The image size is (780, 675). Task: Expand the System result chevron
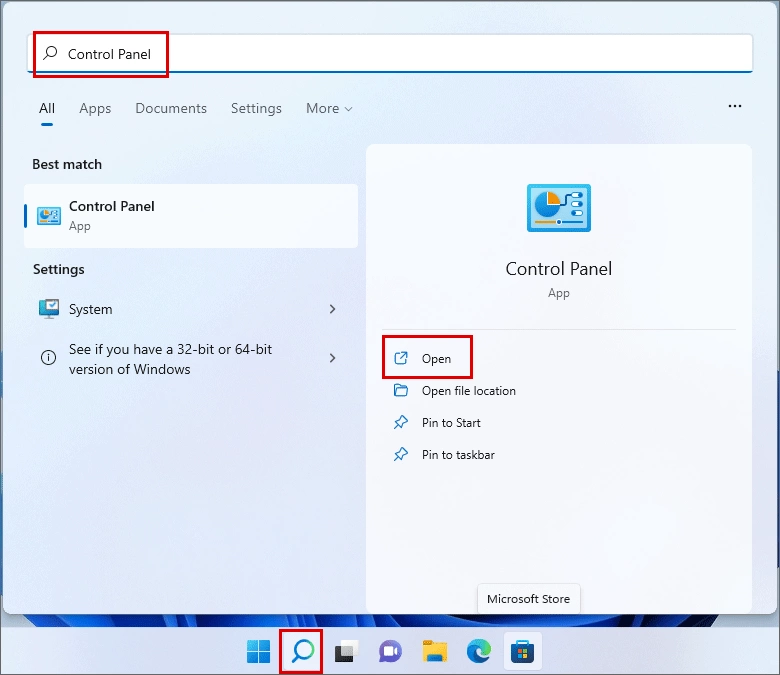coord(332,309)
